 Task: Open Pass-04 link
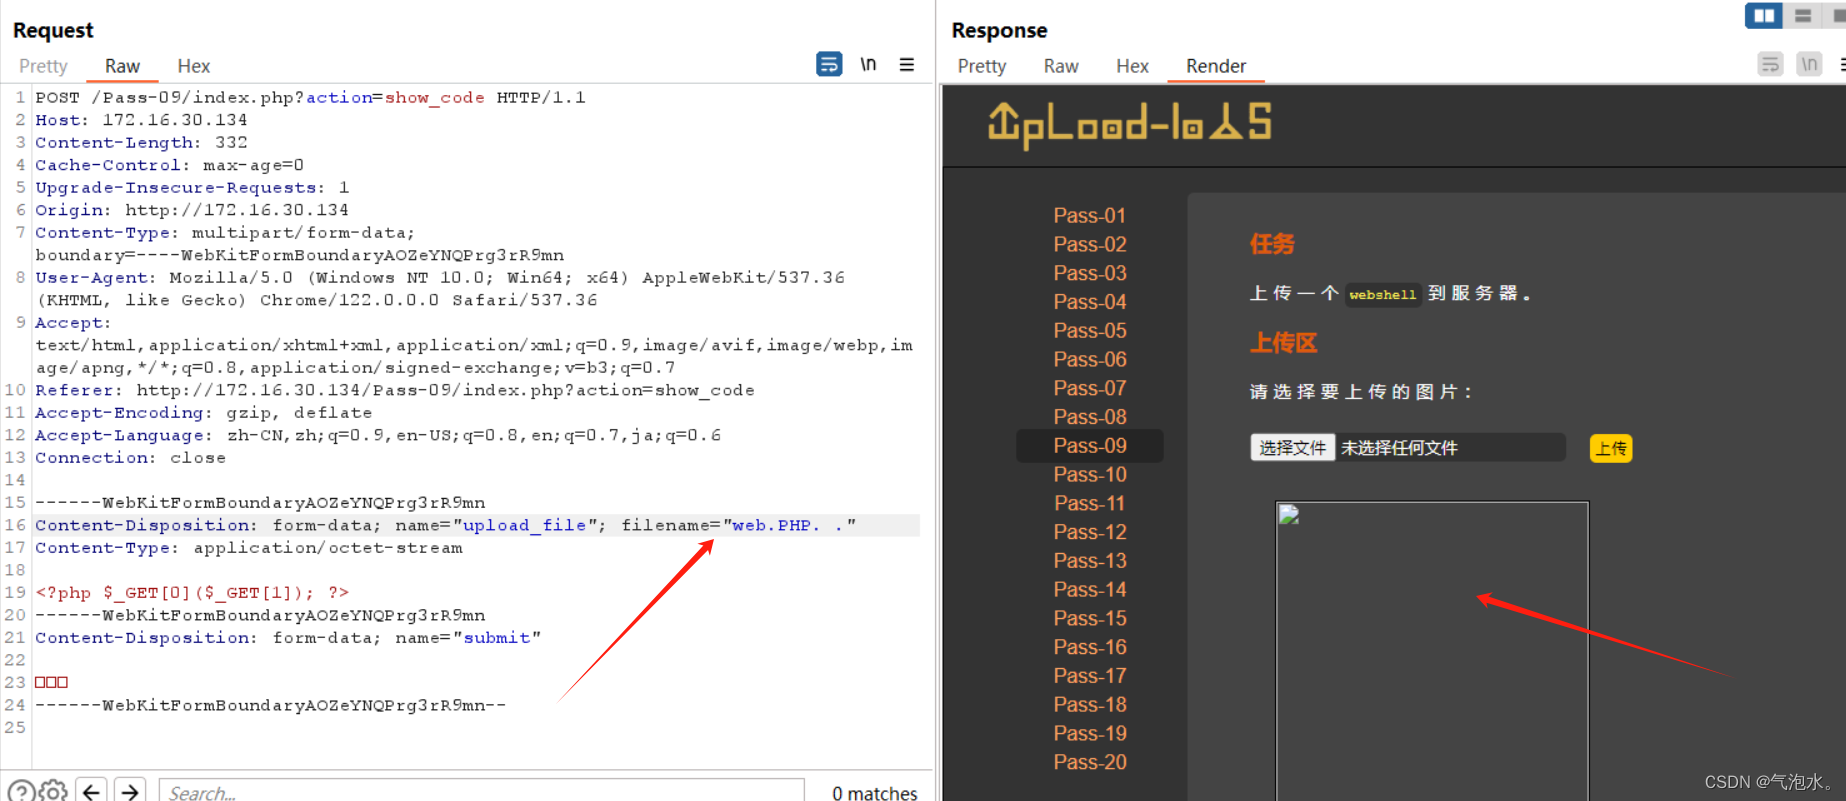(1089, 302)
